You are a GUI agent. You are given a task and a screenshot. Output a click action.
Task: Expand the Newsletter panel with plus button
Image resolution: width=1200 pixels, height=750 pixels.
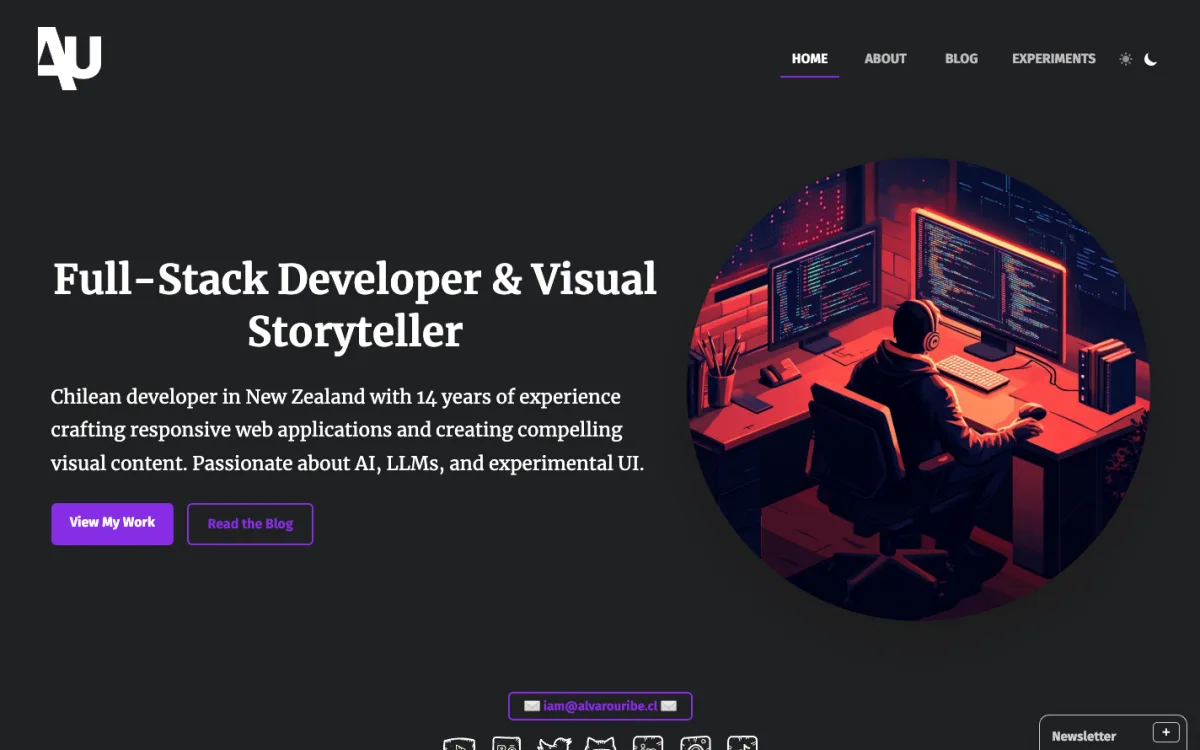1166,732
